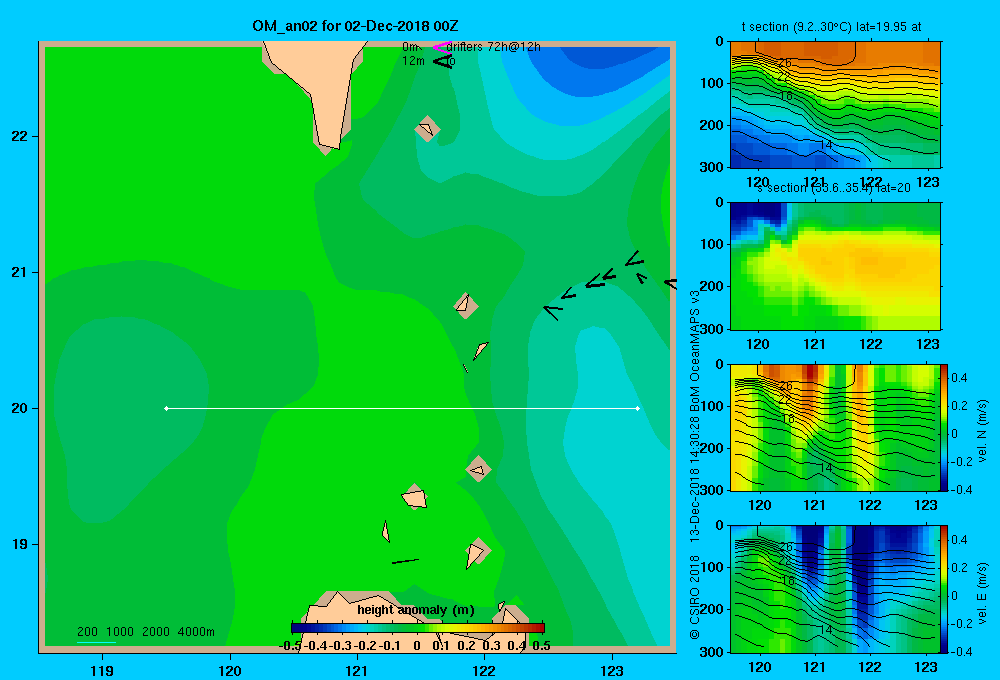The height and width of the screenshot is (680, 1000).
Task: Click the island near 122E 19.5N
Action: point(478,469)
